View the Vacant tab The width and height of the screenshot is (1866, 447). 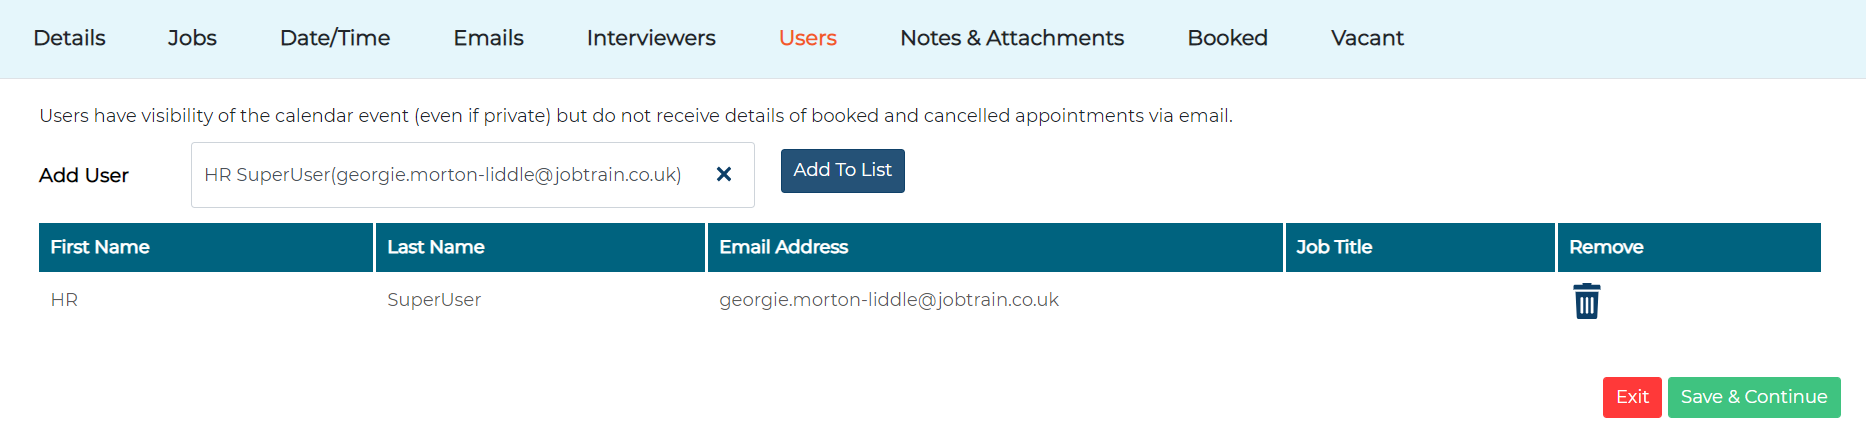(1367, 38)
